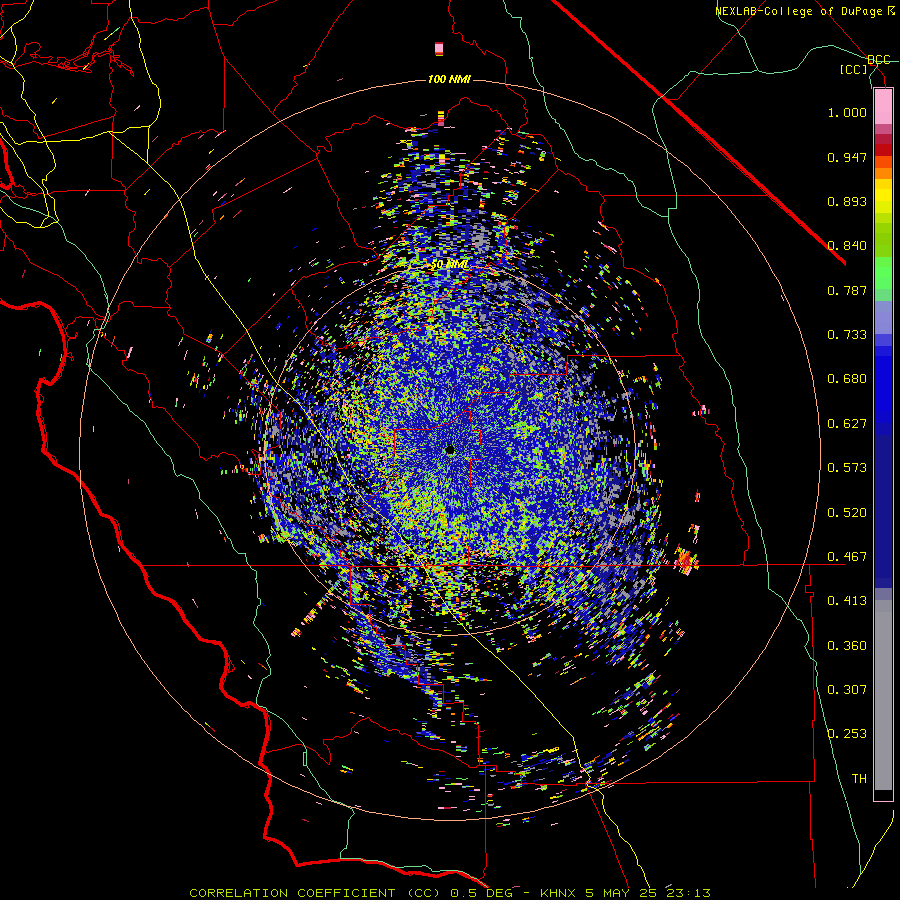
Task: Select the 0.787 scale value
Action: (847, 290)
